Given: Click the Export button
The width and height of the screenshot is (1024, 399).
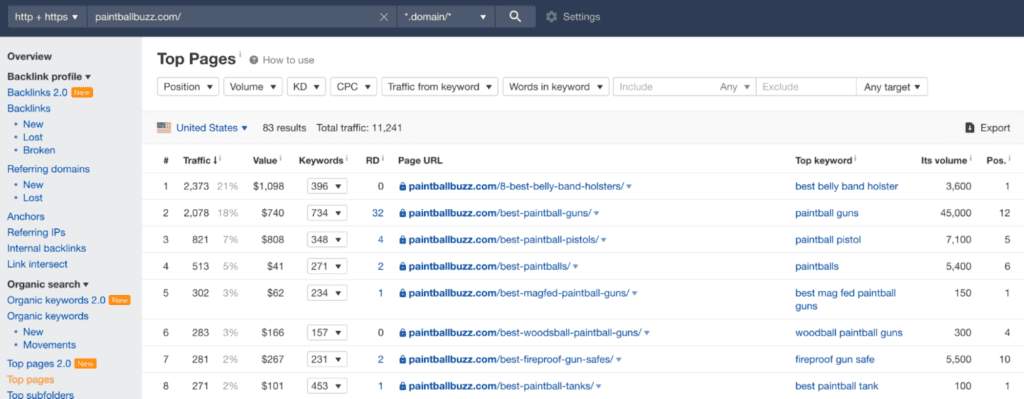Looking at the screenshot, I should tap(988, 128).
